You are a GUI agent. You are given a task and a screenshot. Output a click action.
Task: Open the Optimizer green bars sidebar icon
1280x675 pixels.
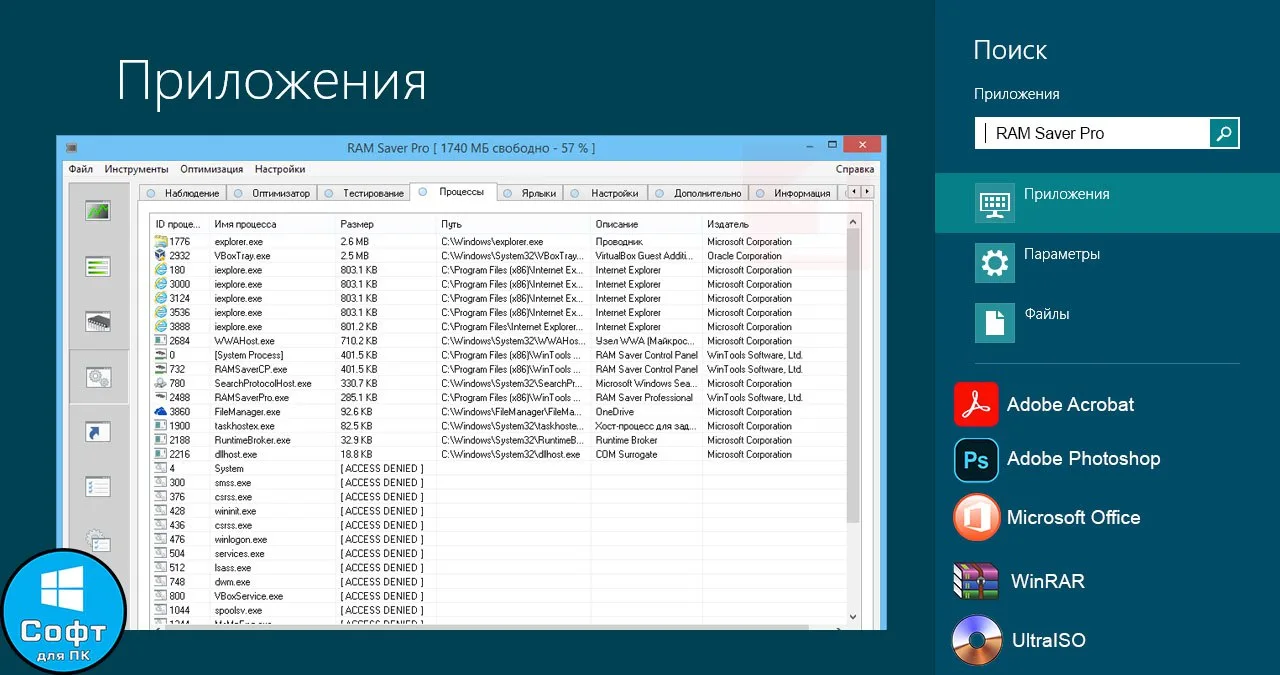tap(97, 267)
